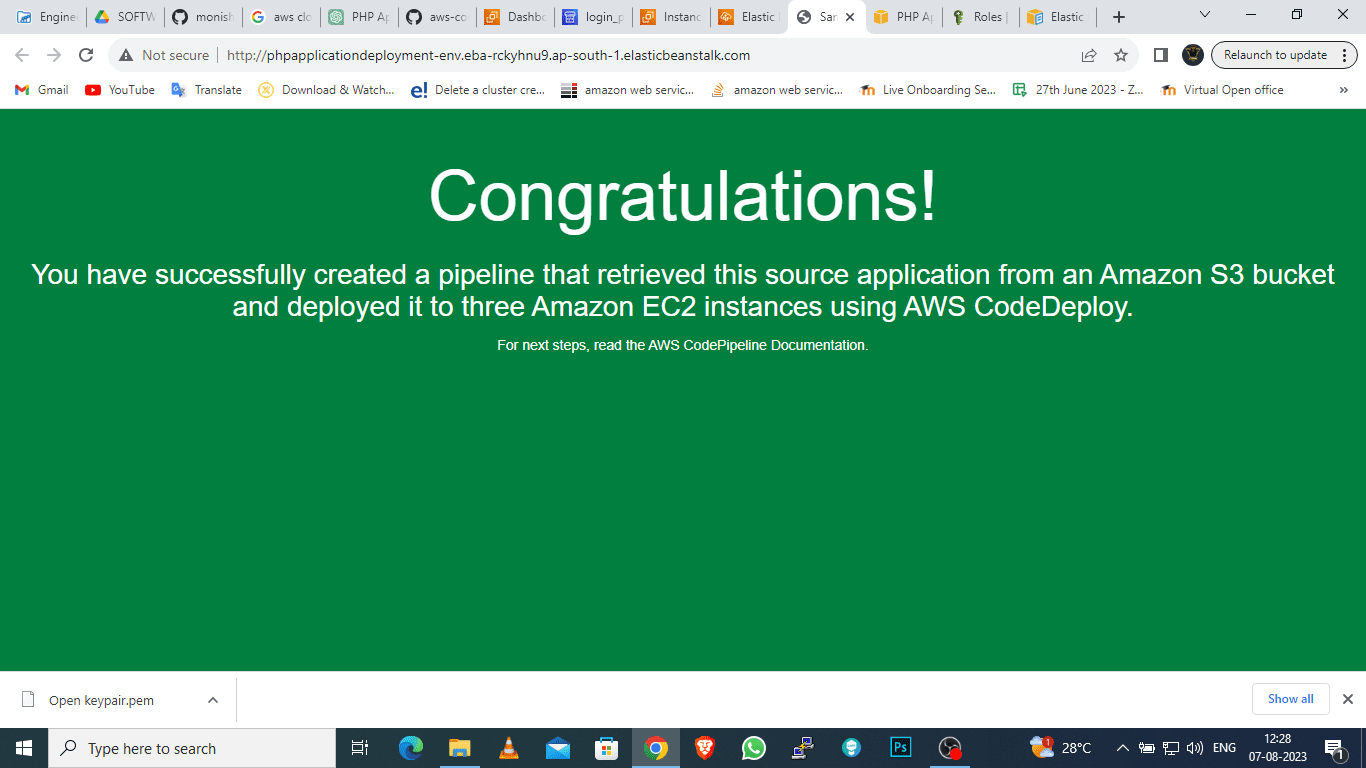Switch to the aws-co GitHub tab
Viewport: 1366px width, 768px height.
[437, 17]
